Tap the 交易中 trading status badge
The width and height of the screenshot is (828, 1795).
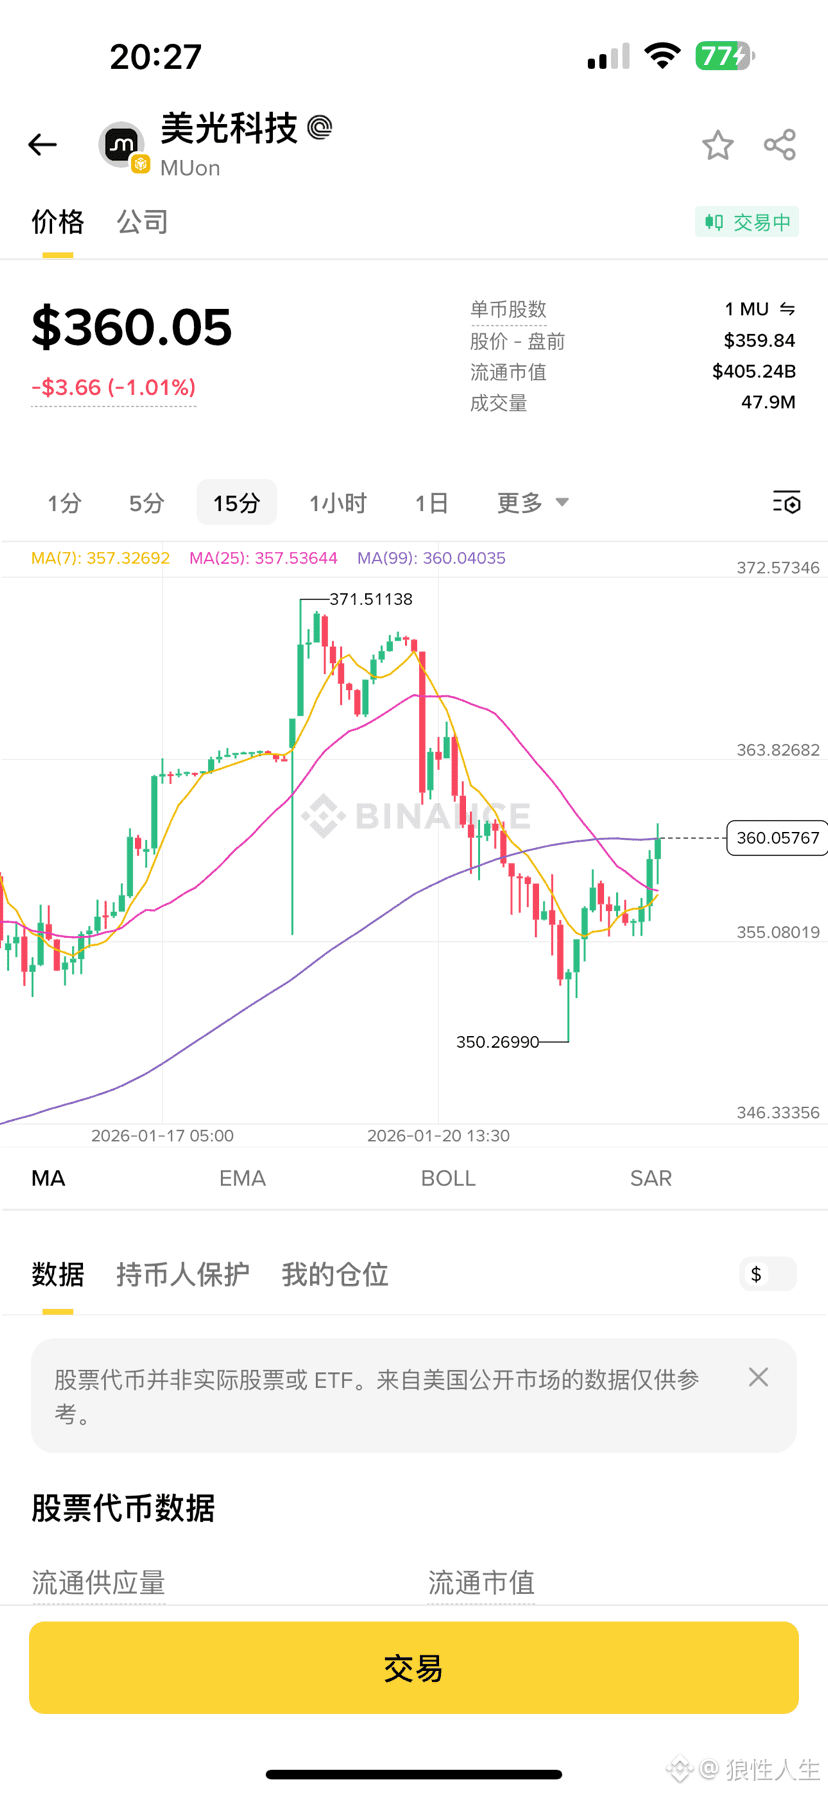pos(747,222)
